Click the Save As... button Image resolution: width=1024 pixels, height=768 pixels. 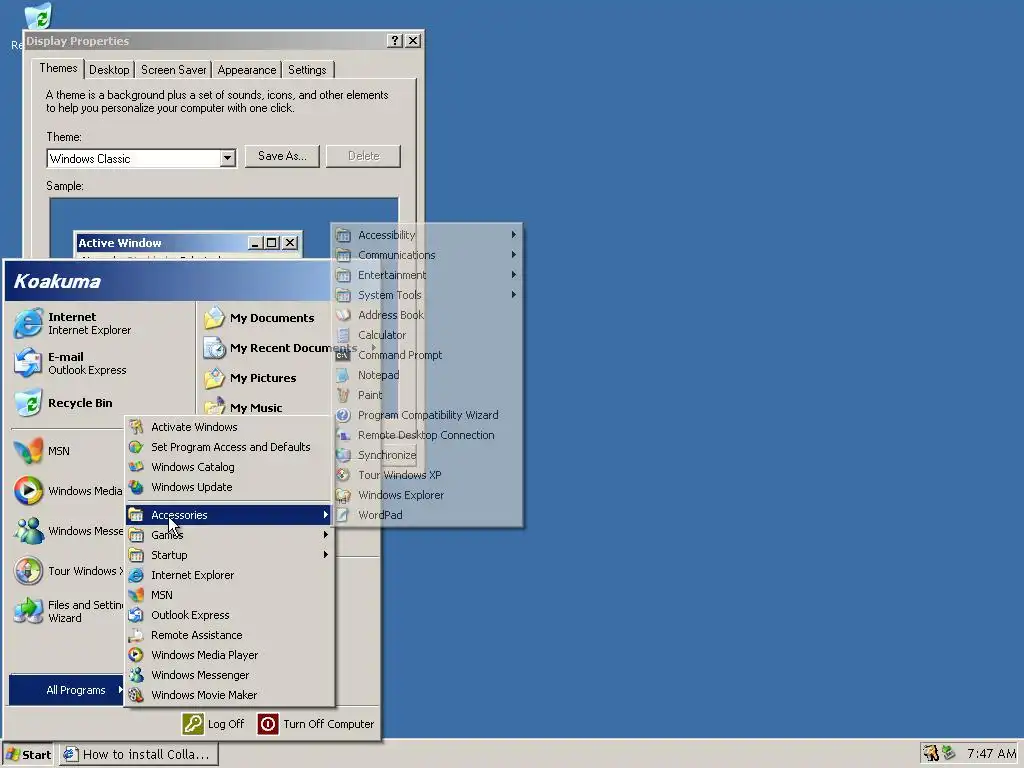coord(282,156)
